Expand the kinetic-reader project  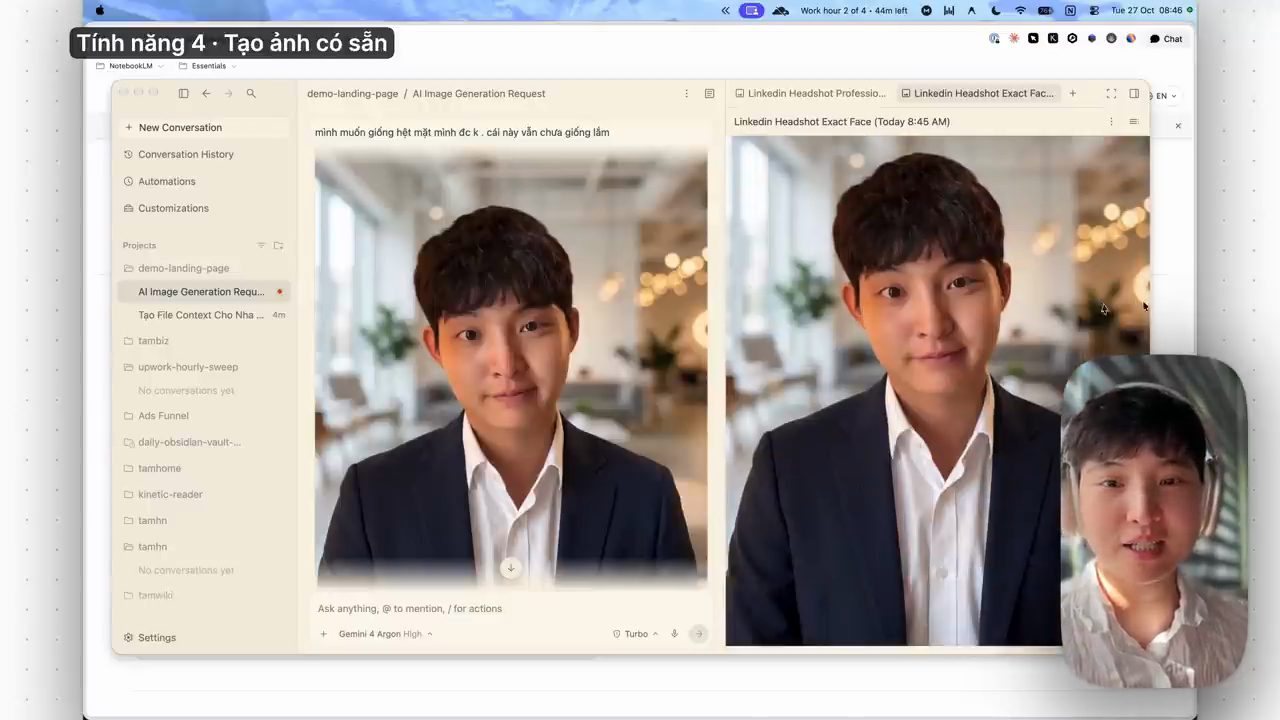[x=162, y=494]
